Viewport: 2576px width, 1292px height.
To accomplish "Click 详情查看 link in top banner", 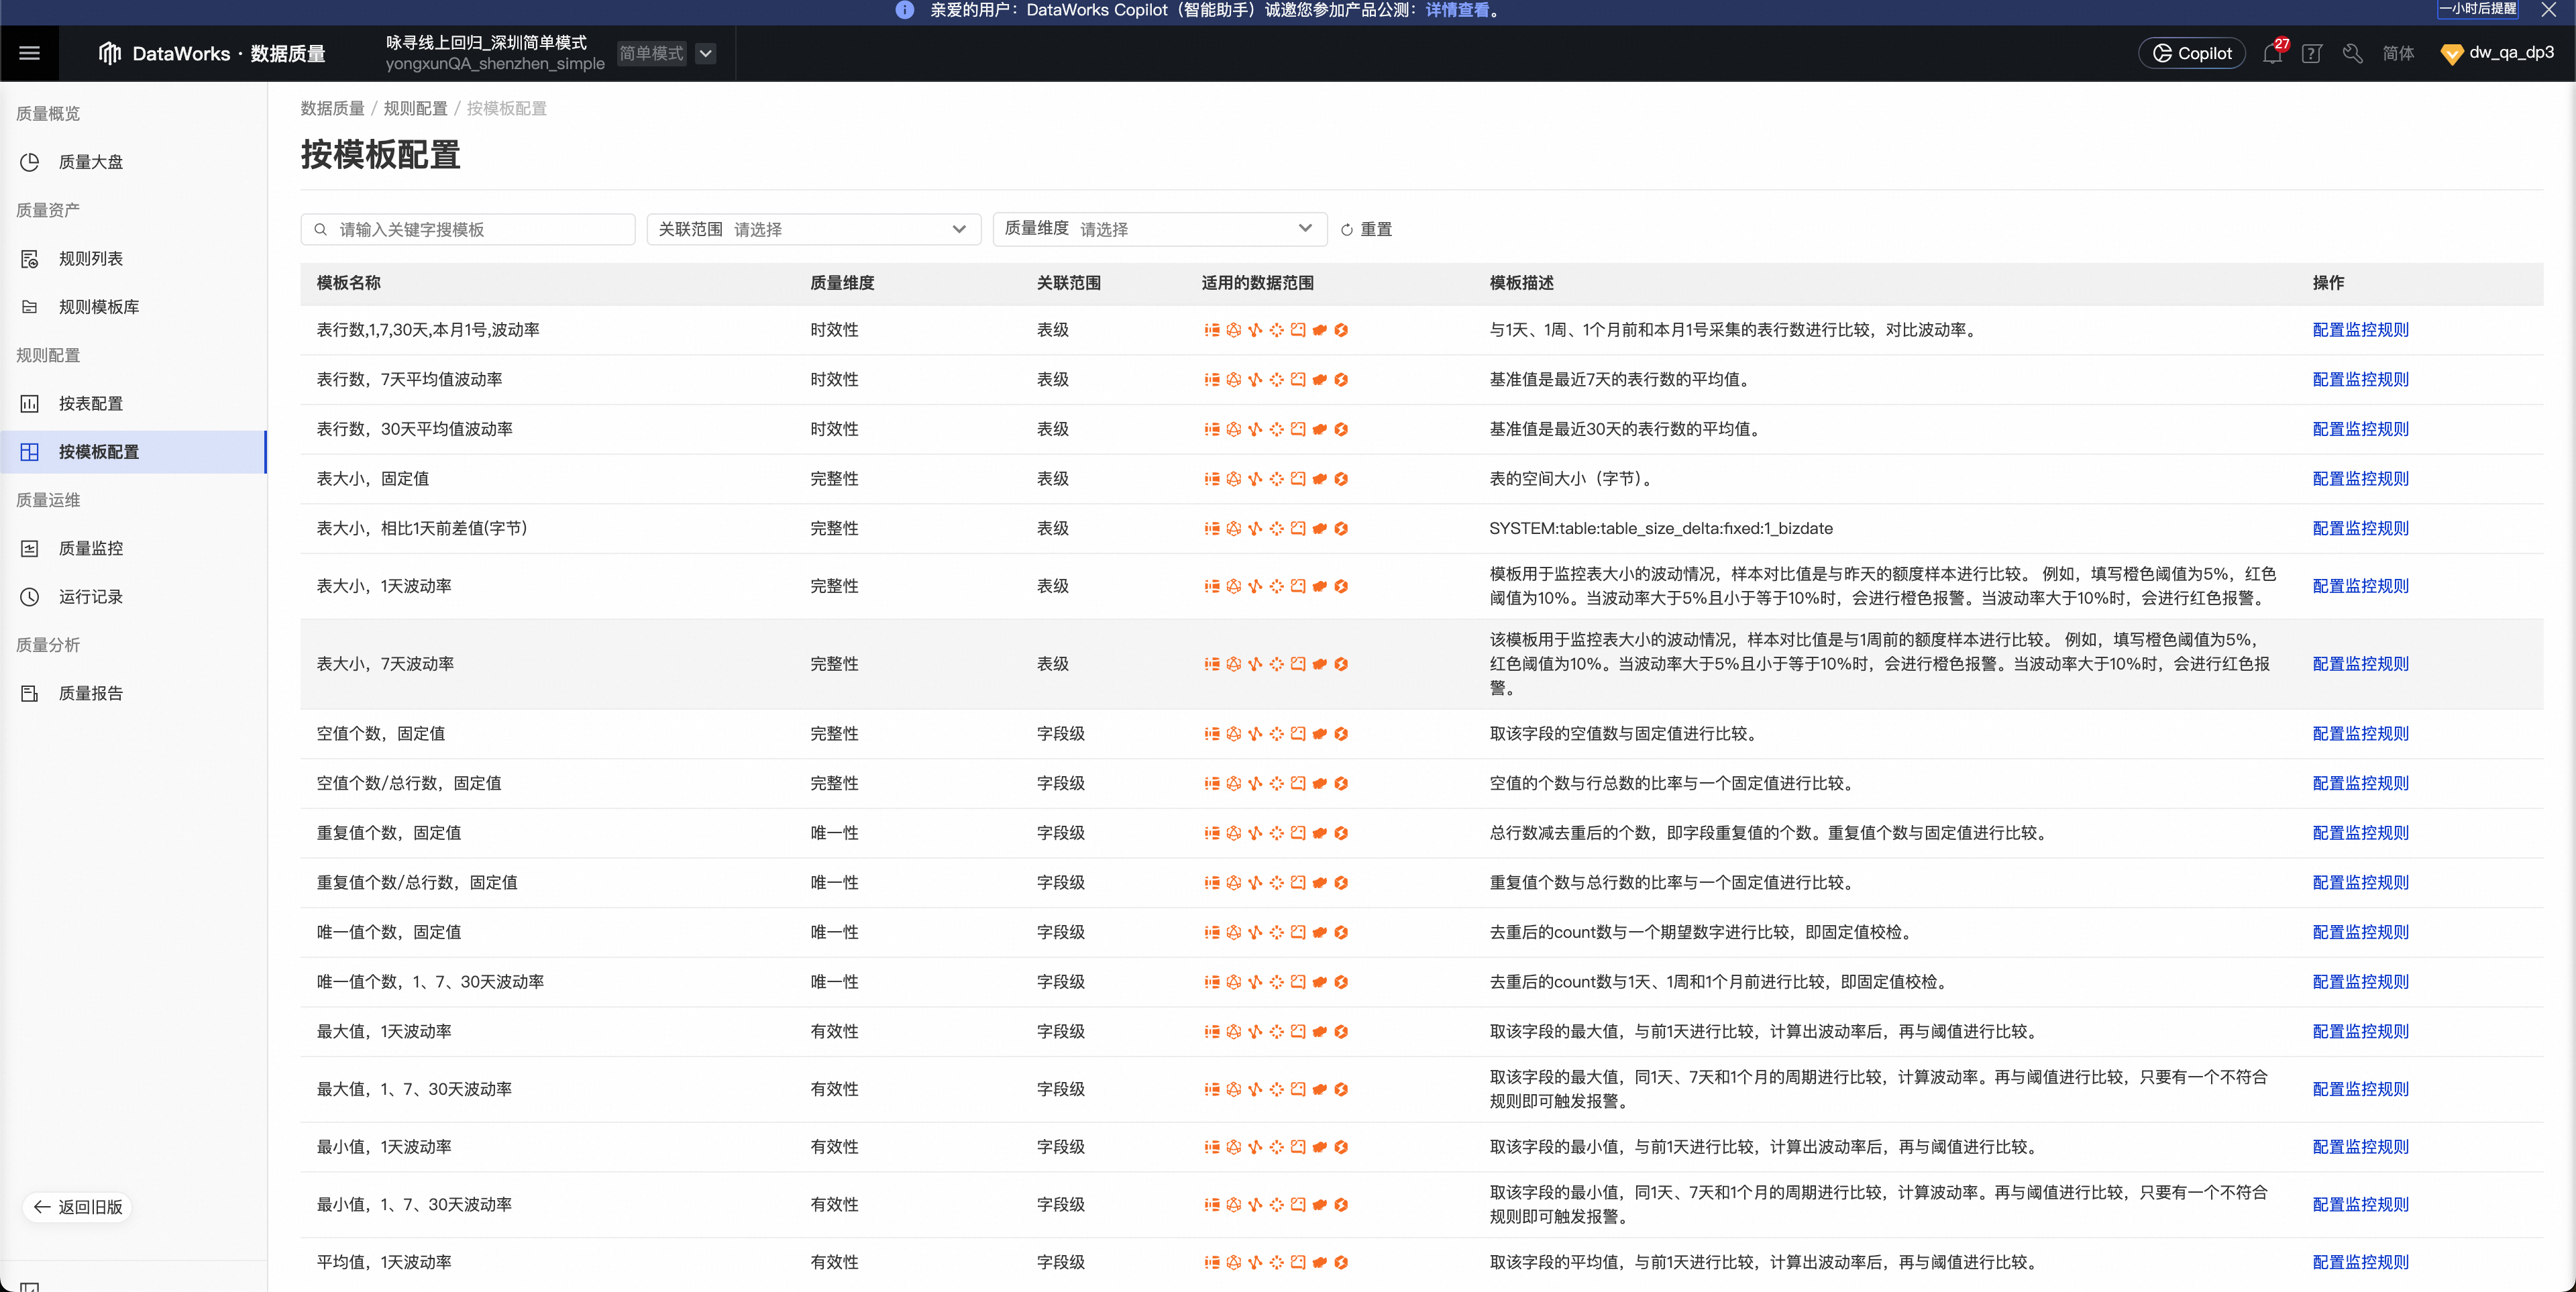I will pyautogui.click(x=1456, y=10).
